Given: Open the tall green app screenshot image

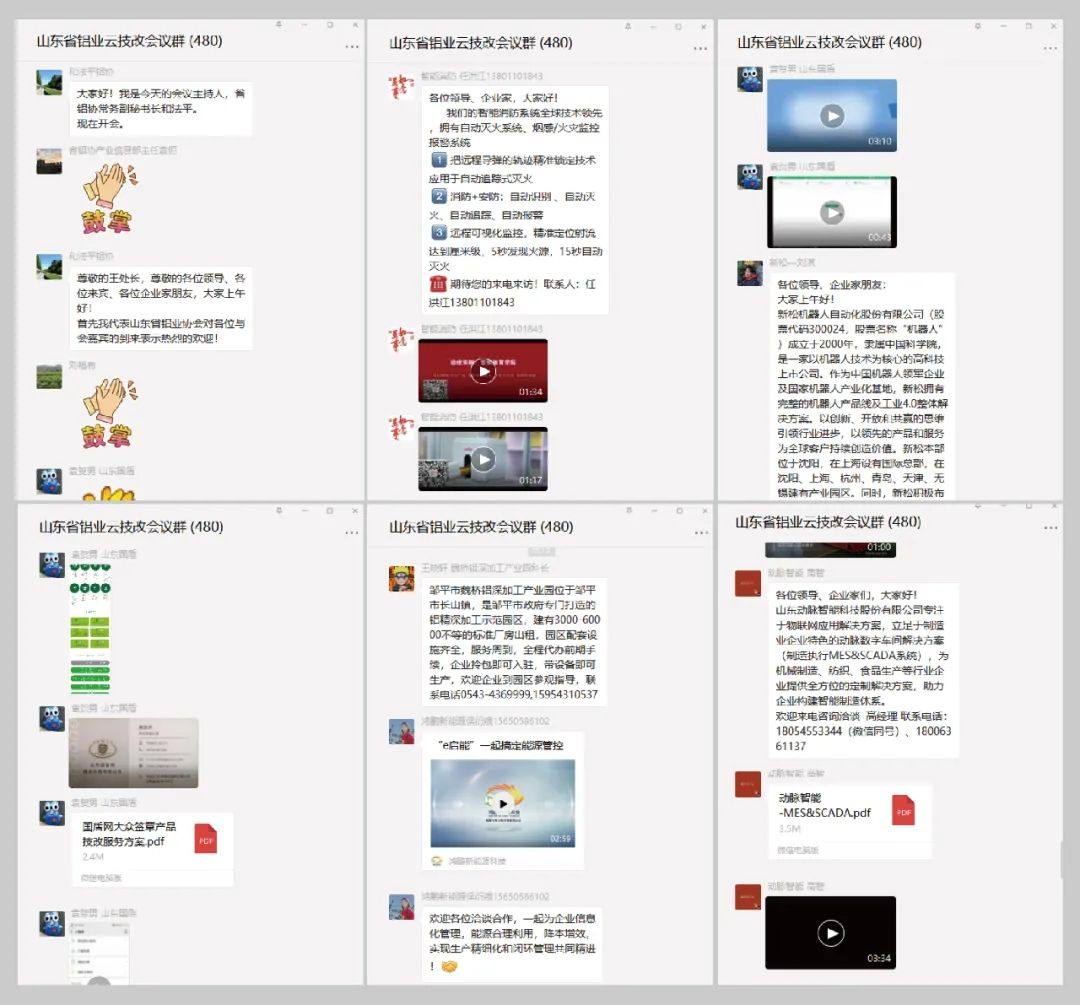Looking at the screenshot, I should tap(90, 630).
